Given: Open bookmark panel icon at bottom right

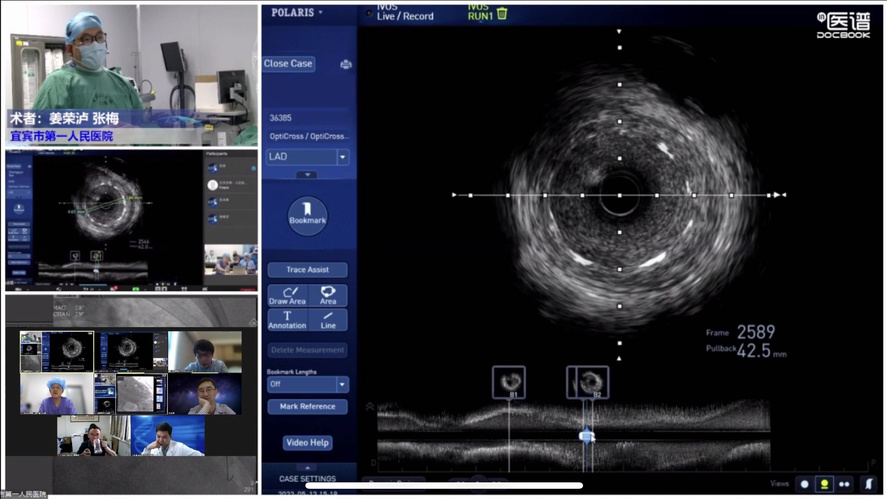Looking at the screenshot, I should pos(868,484).
